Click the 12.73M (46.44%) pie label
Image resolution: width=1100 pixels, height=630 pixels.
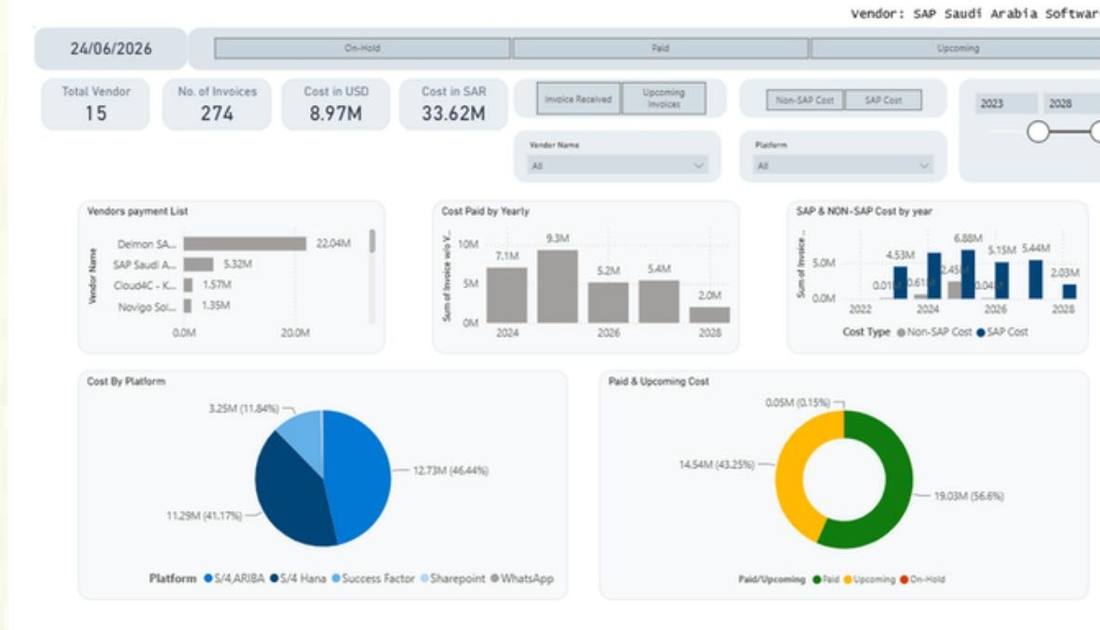[x=450, y=470]
